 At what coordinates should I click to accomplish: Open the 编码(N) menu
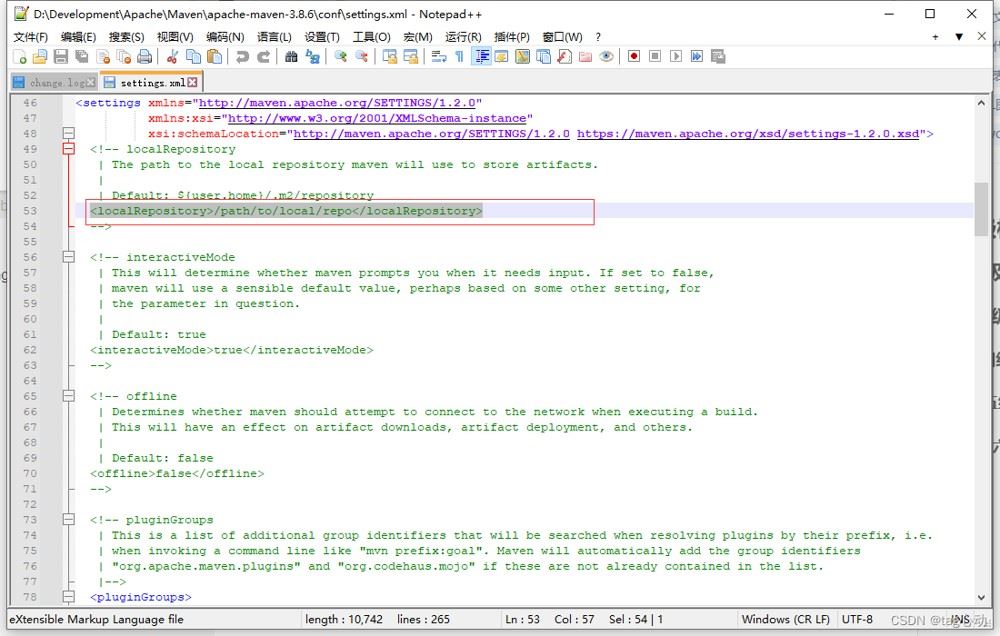[x=224, y=37]
